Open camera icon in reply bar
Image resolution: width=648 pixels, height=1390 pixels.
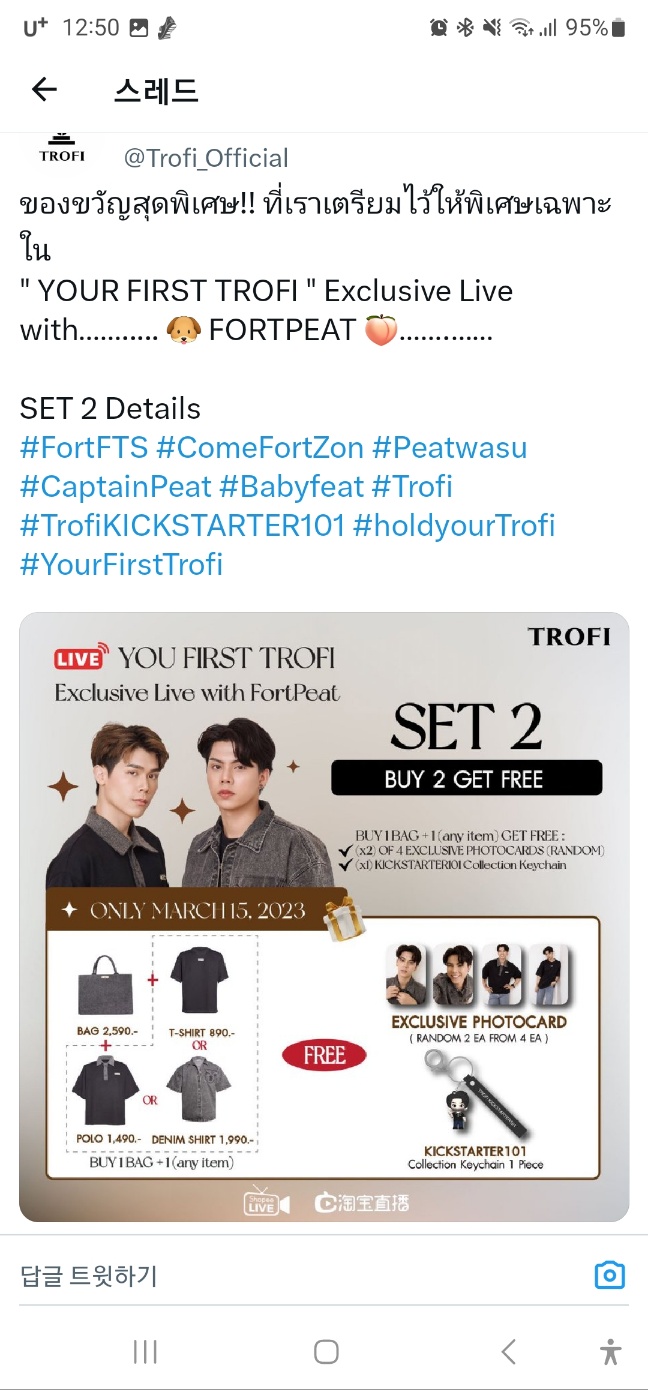tap(609, 1275)
